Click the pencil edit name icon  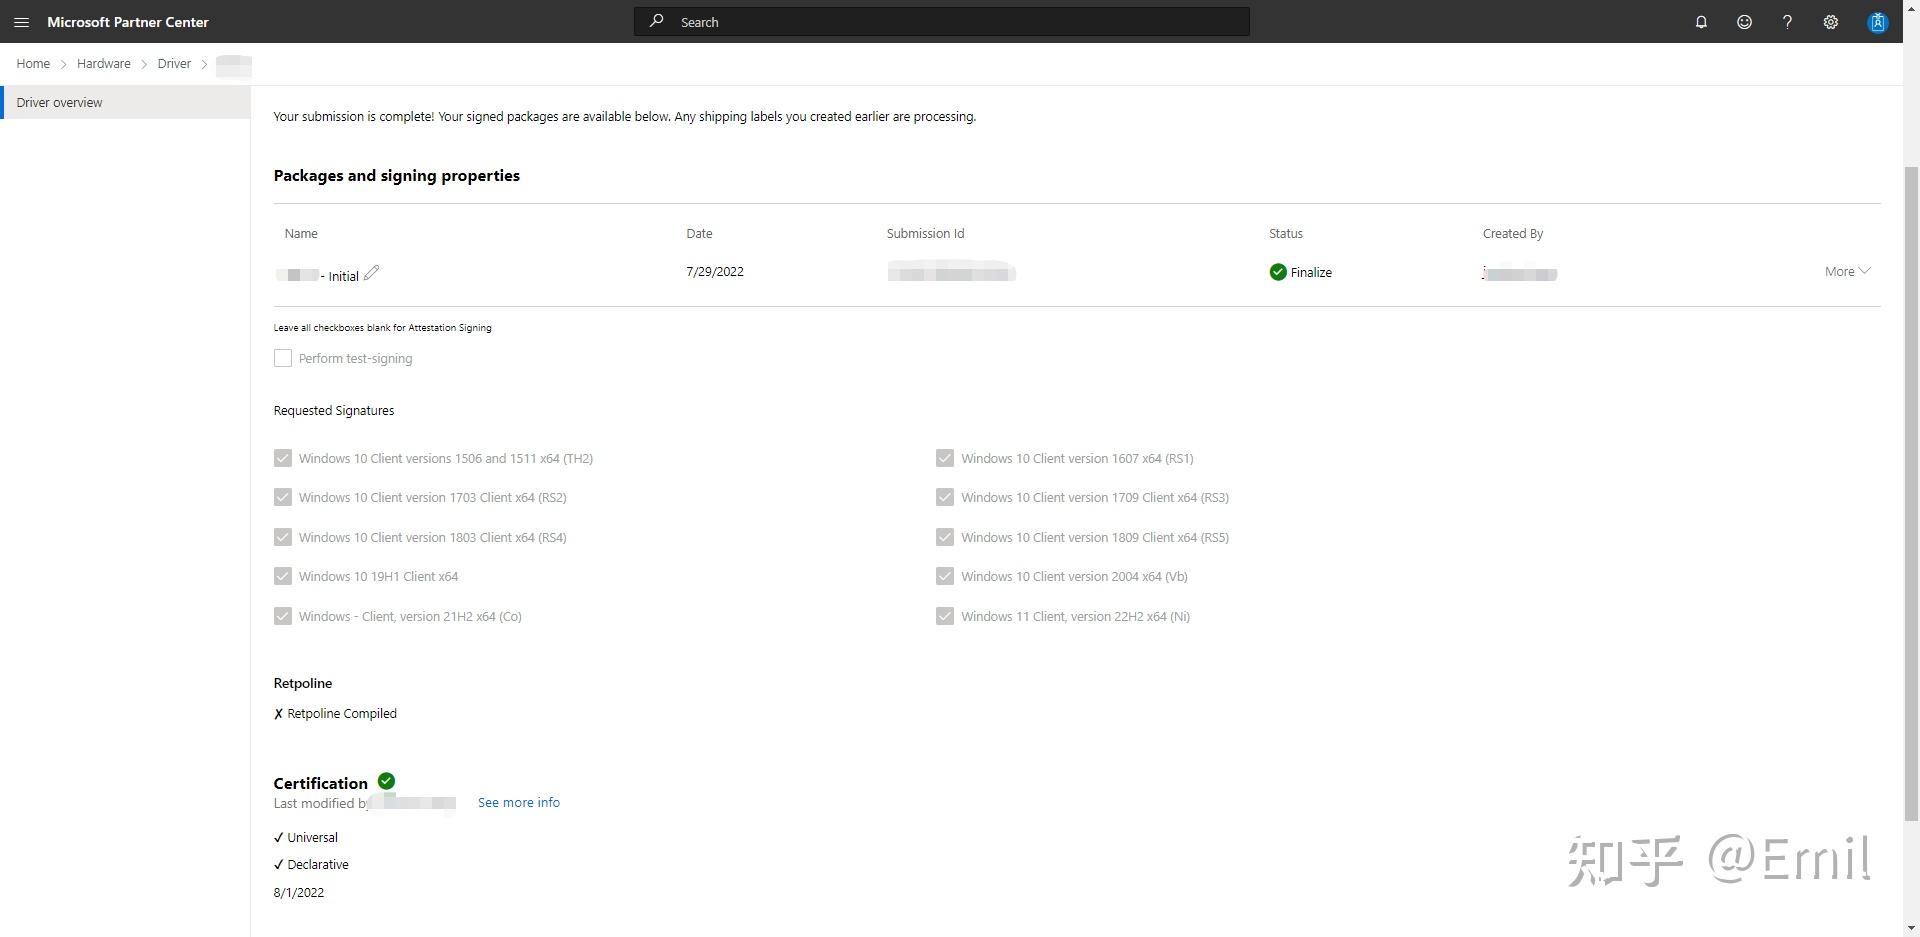[371, 273]
